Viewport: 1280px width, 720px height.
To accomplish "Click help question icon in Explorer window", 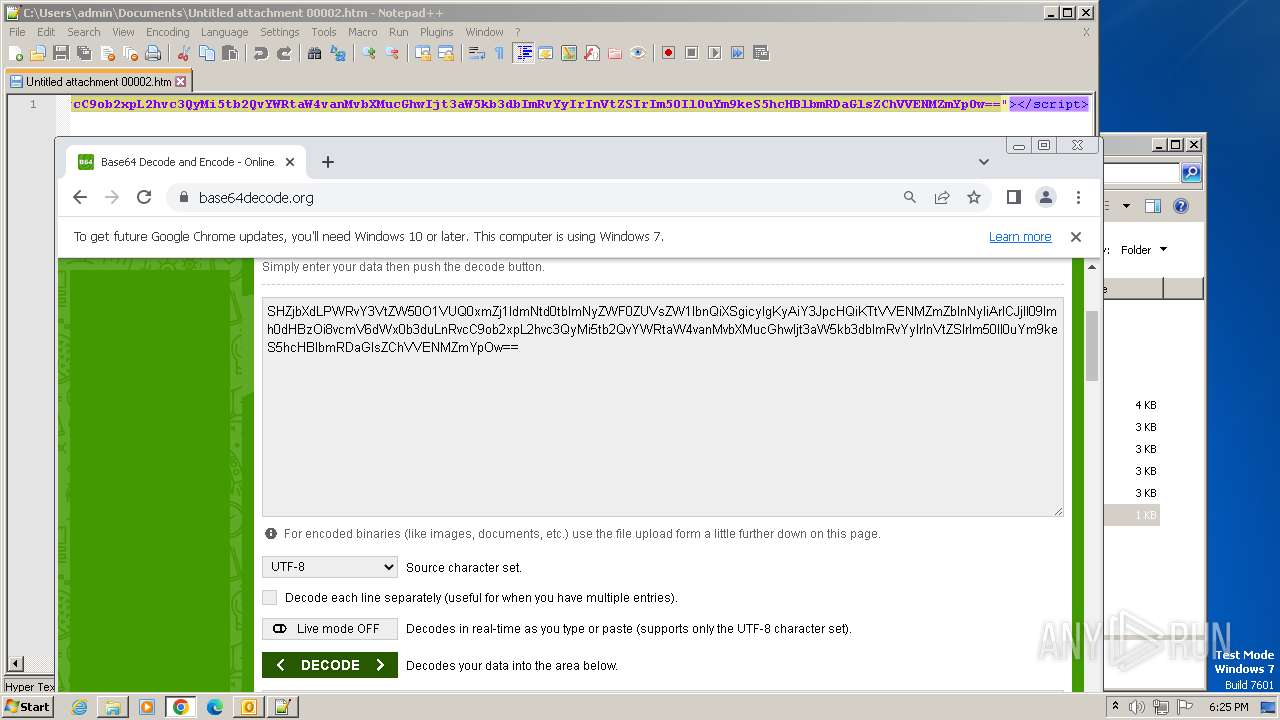I will click(1181, 206).
